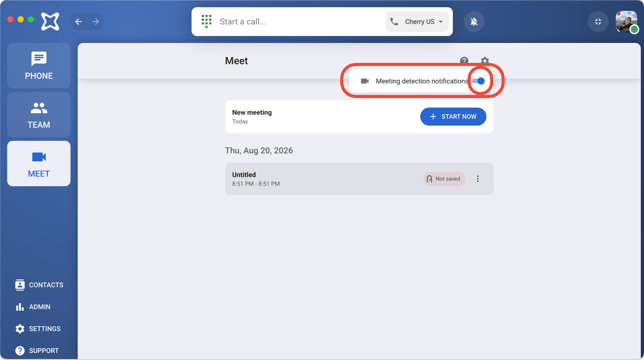Switch to the Meet tab
The height and width of the screenshot is (360, 644).
click(x=39, y=163)
